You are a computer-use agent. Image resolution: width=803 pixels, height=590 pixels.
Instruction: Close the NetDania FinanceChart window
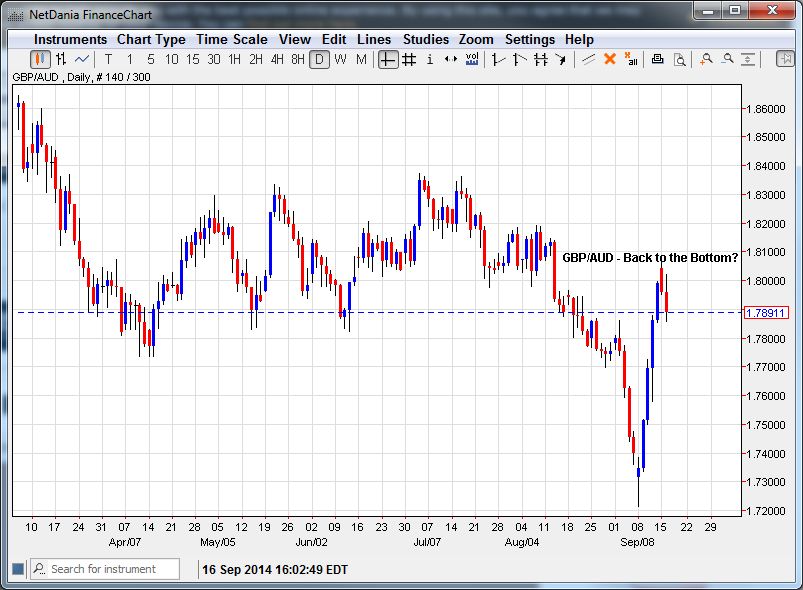click(772, 11)
